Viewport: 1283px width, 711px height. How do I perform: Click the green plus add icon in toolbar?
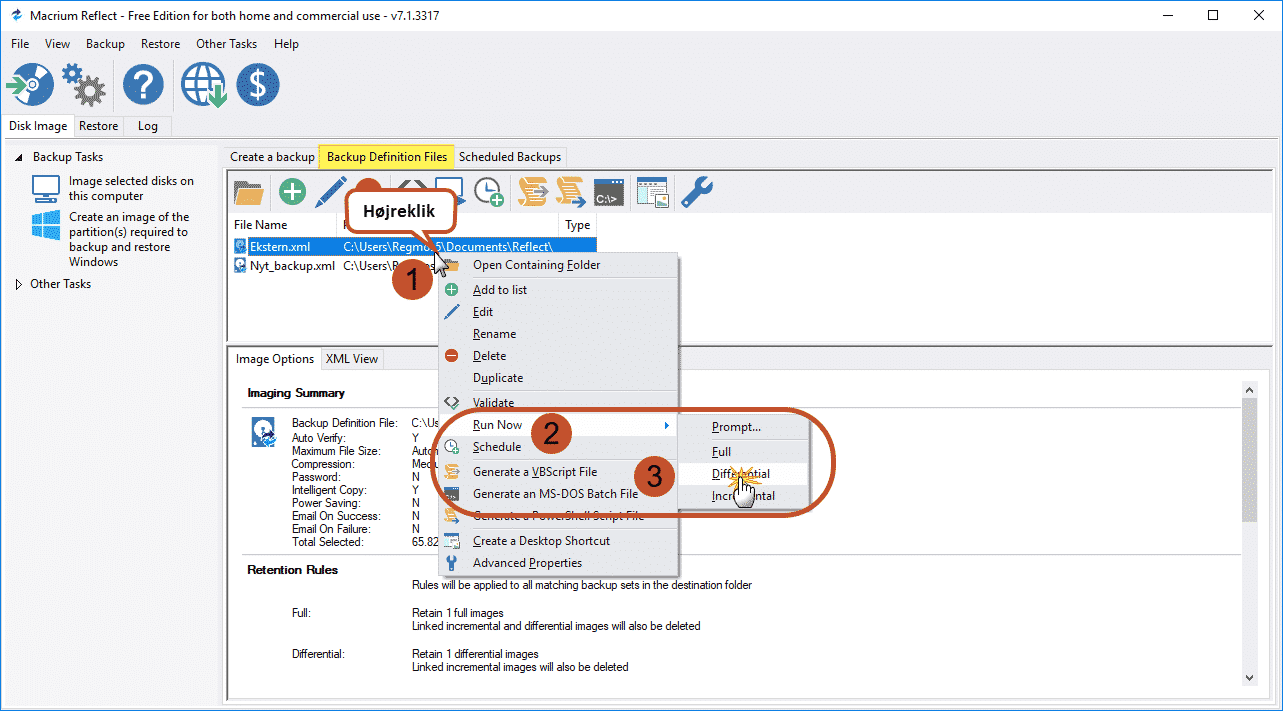[292, 192]
